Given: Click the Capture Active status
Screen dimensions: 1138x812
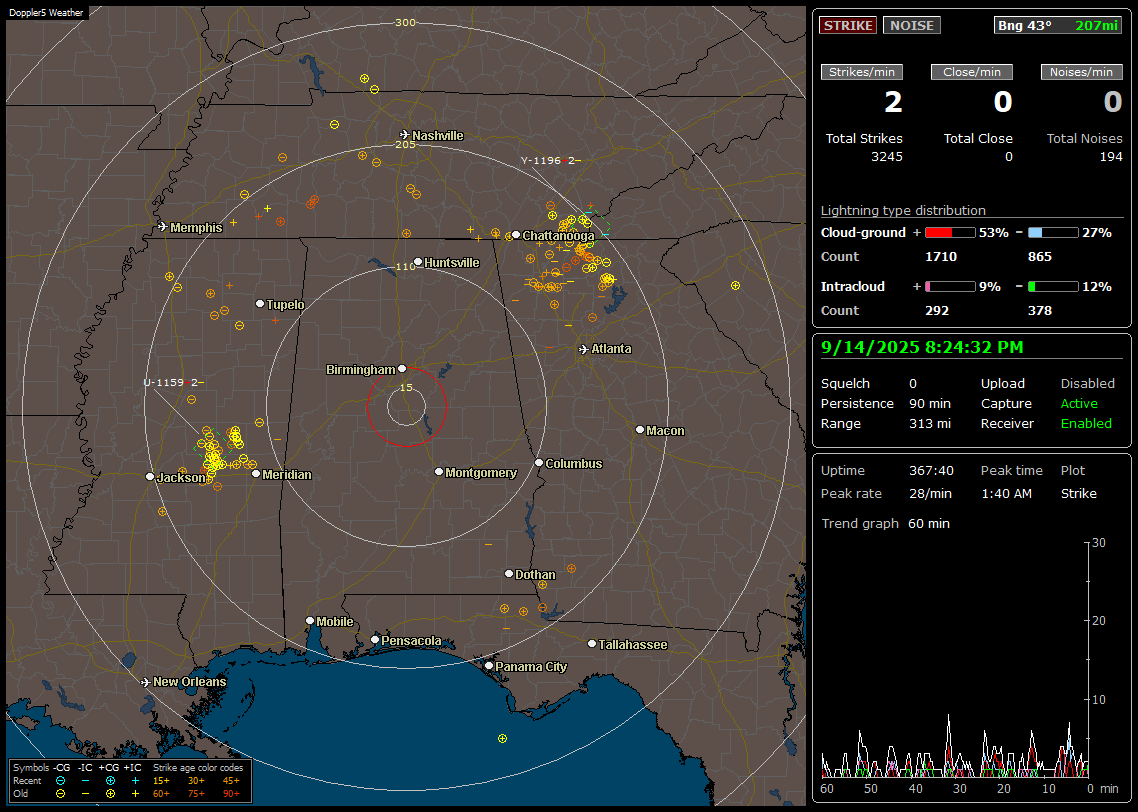Looking at the screenshot, I should click(1079, 403).
